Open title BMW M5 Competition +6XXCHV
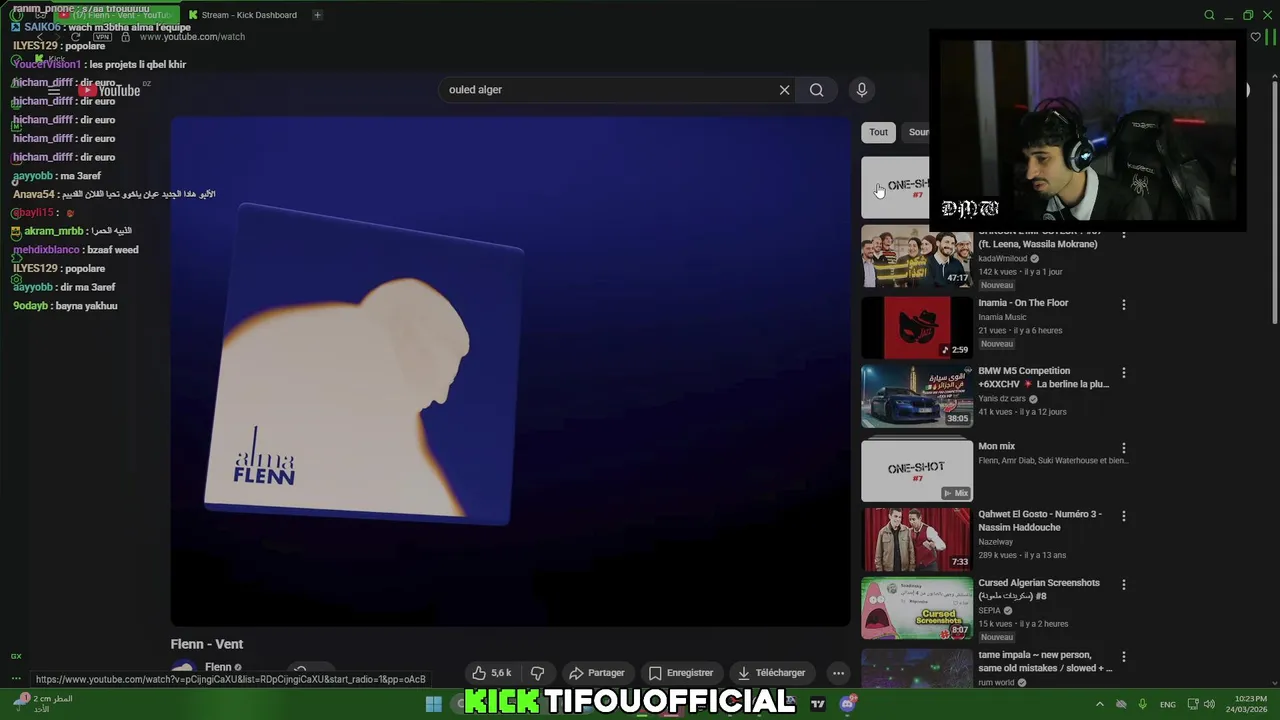 click(x=1043, y=377)
